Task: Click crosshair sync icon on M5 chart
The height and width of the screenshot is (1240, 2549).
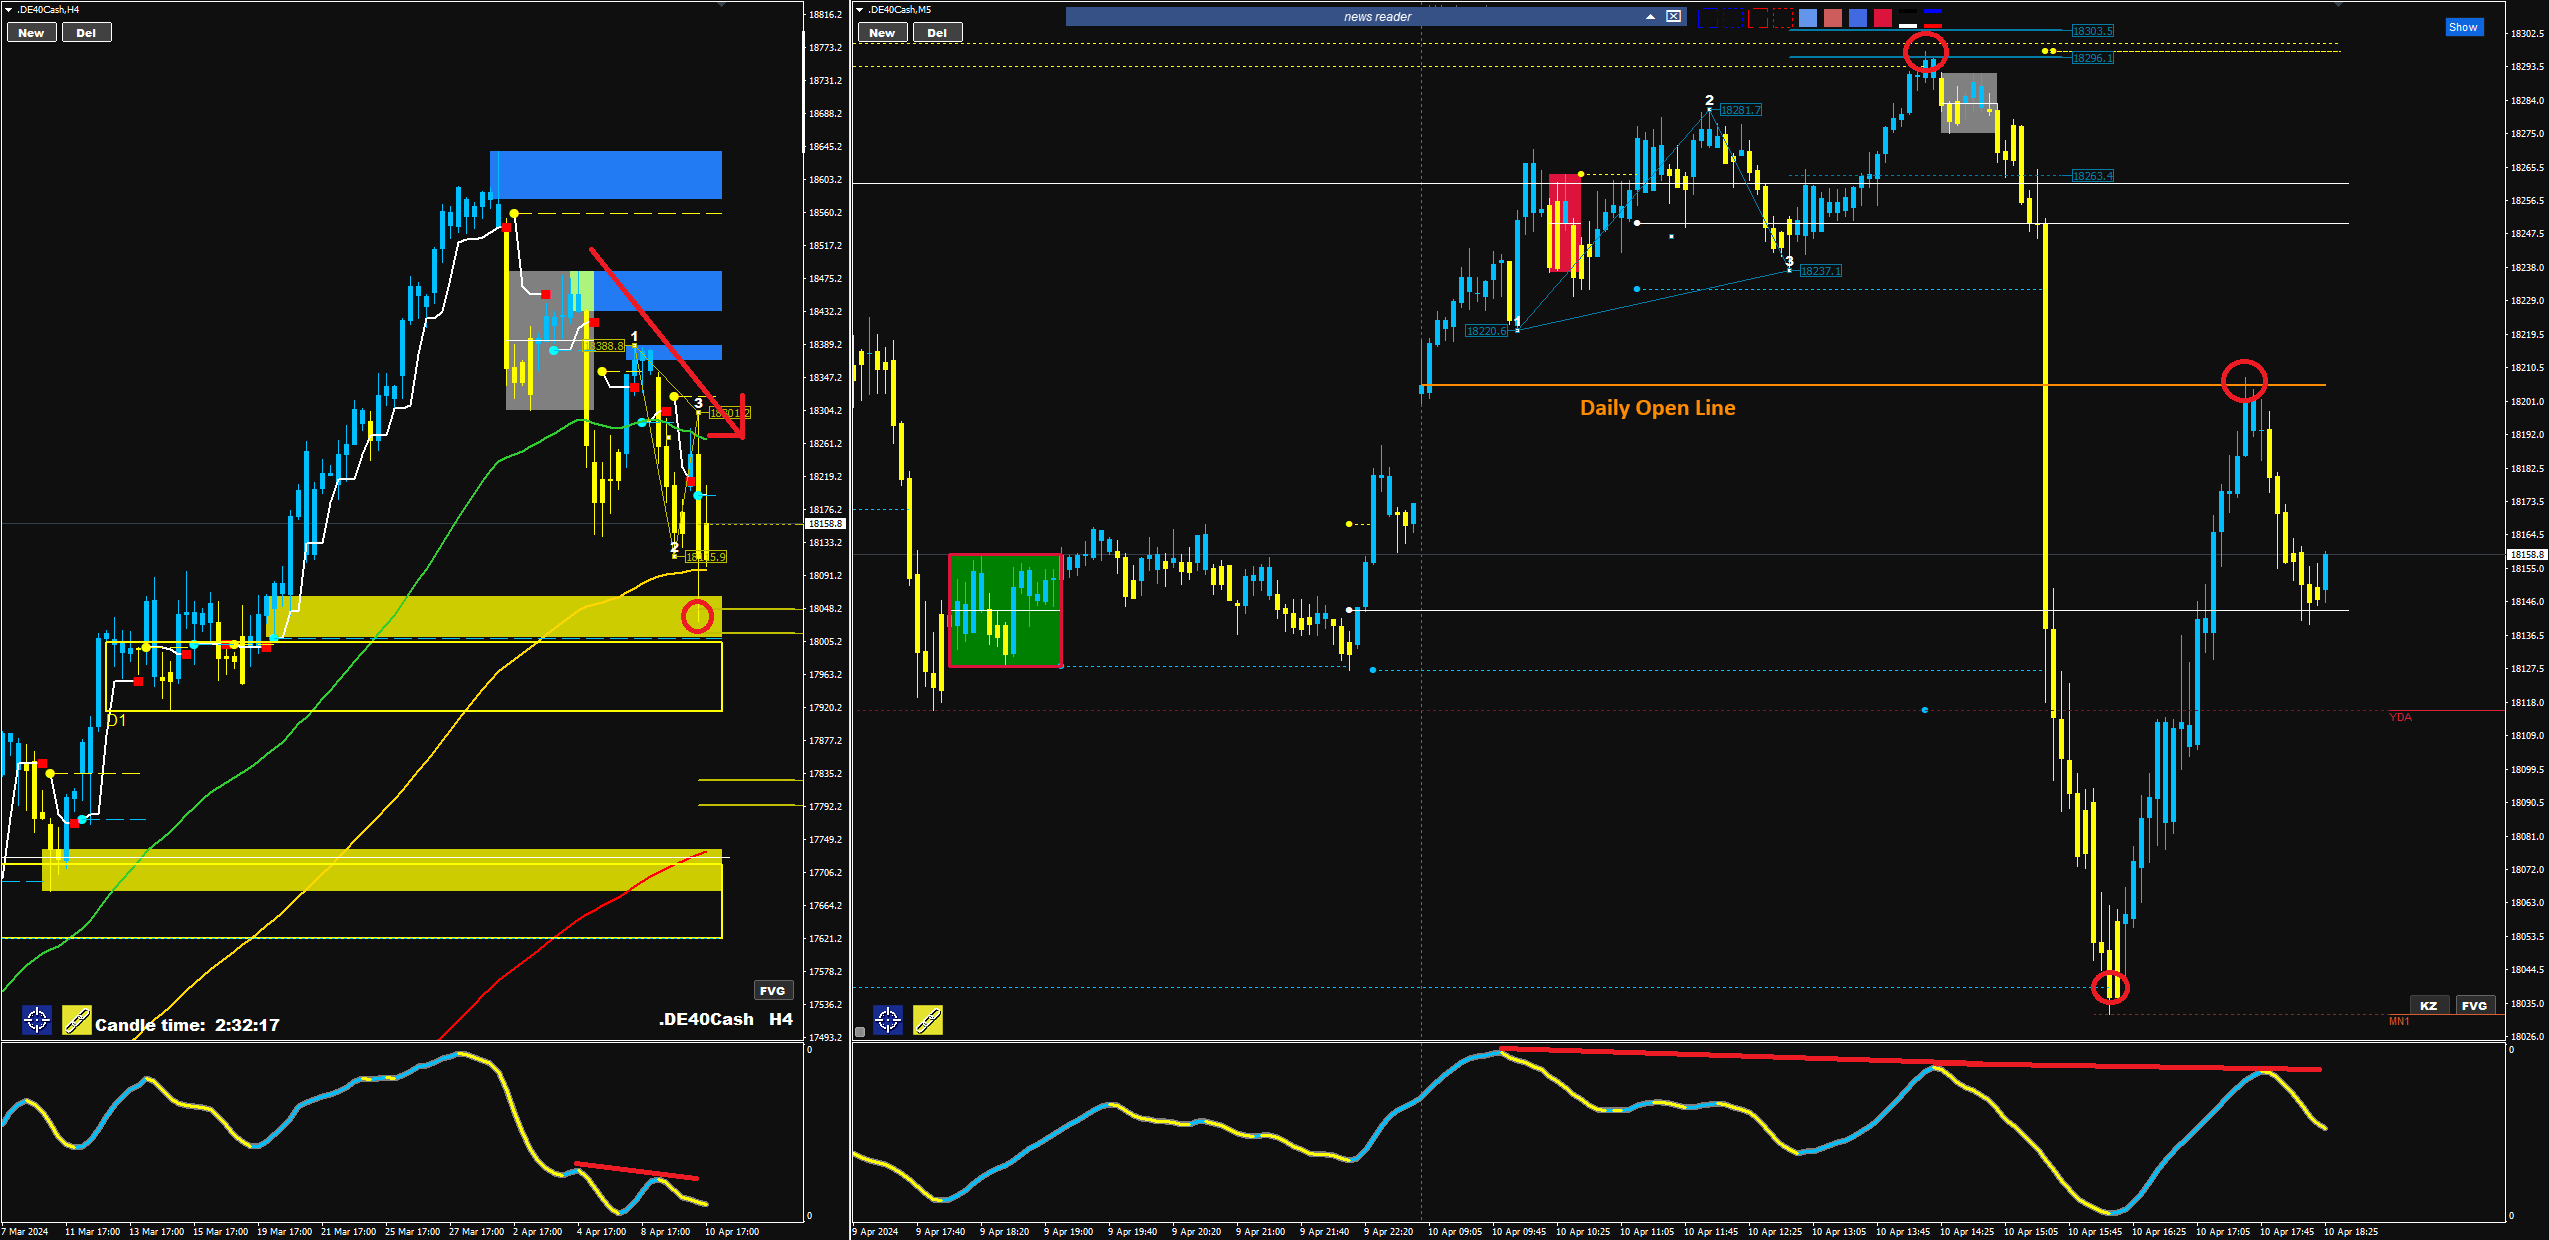Action: pyautogui.click(x=888, y=1020)
